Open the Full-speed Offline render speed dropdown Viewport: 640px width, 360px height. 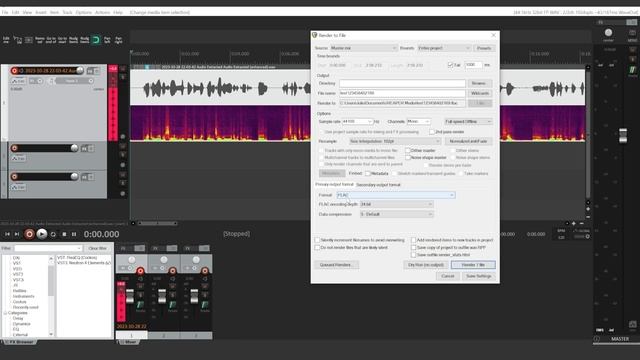(468, 122)
